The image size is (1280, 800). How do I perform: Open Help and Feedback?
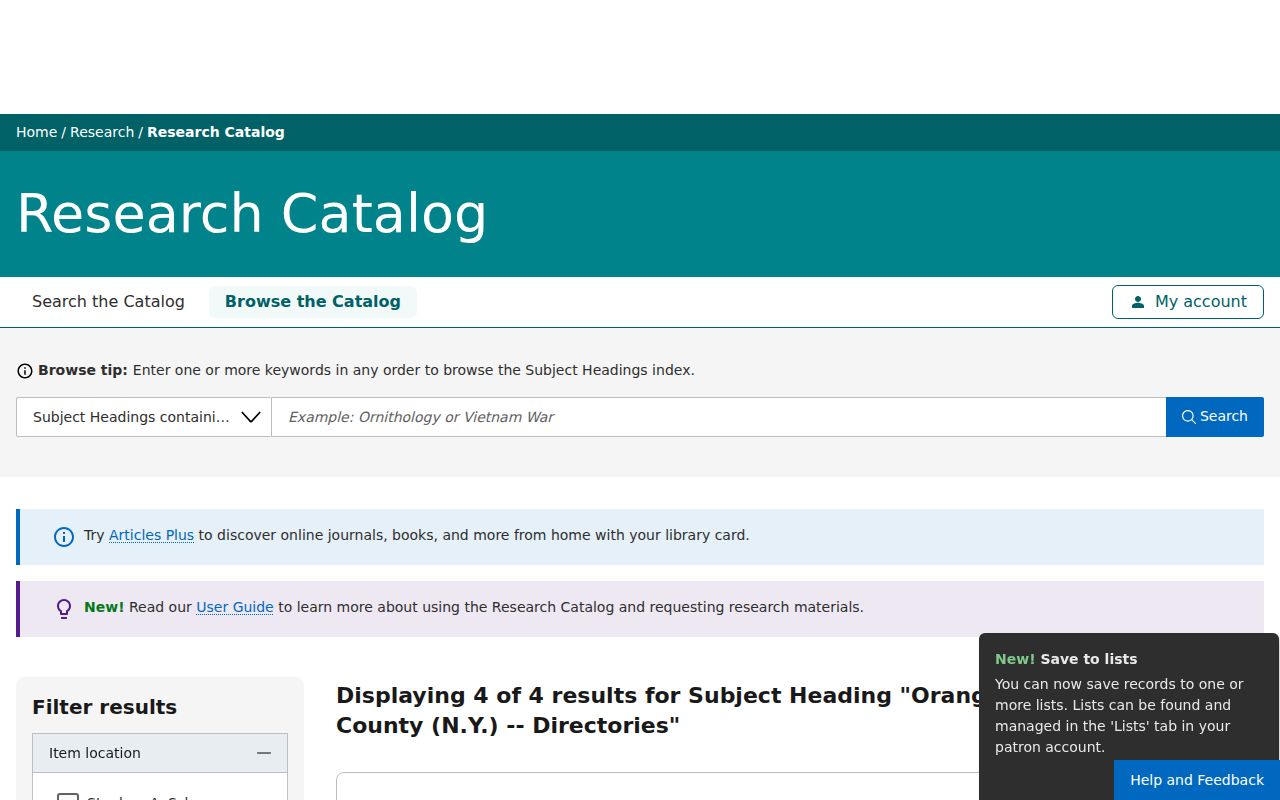[1197, 780]
